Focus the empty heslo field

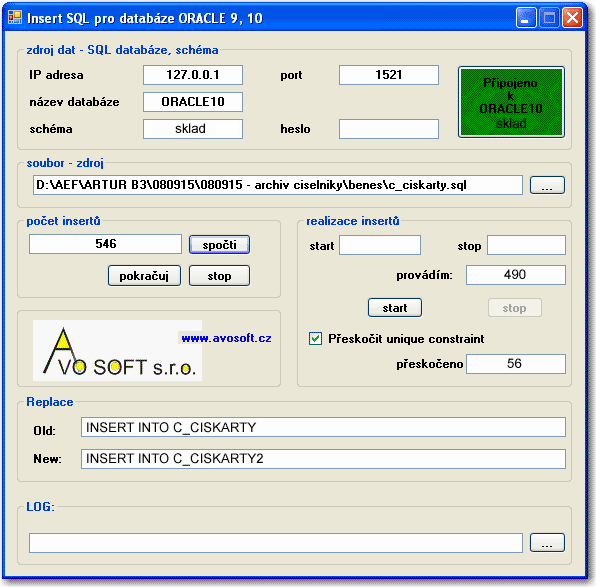tap(388, 129)
